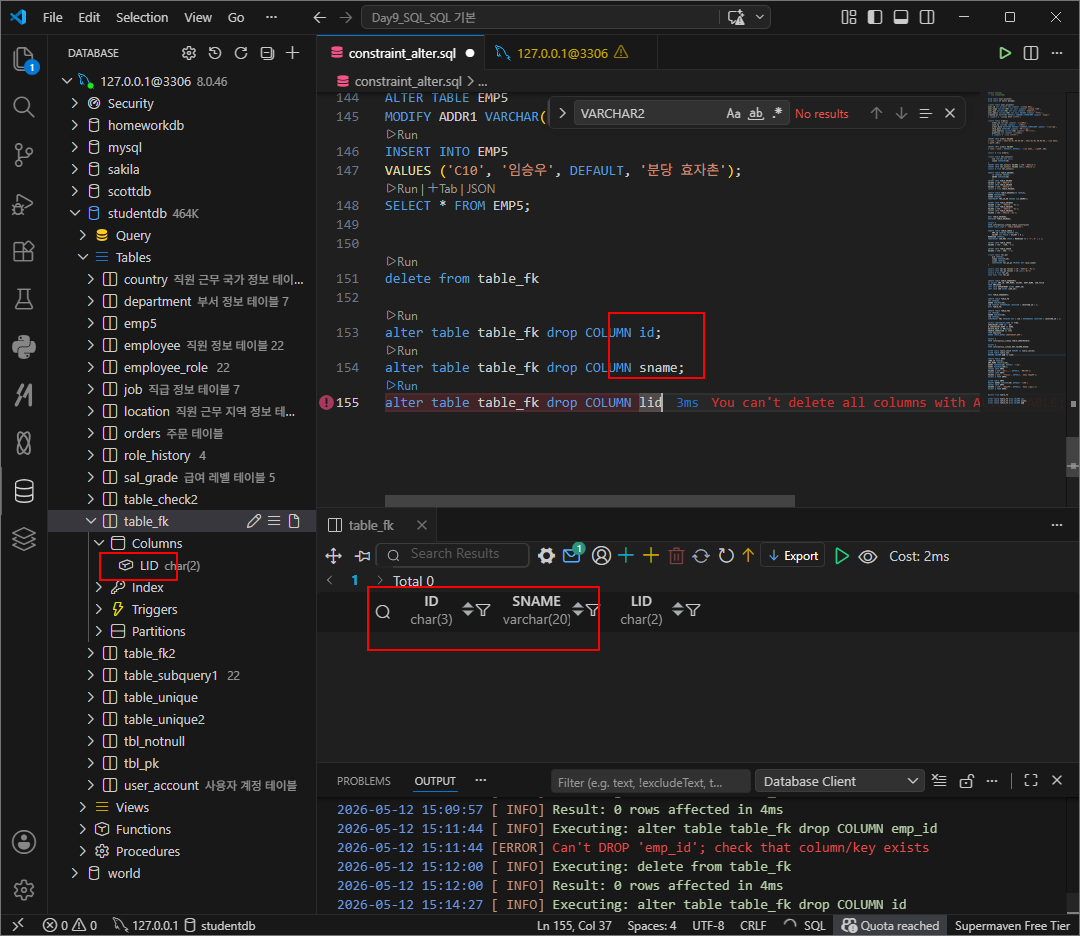This screenshot has height=936, width=1080.
Task: Toggle view eye icon in results toolbar
Action: pyautogui.click(x=868, y=557)
